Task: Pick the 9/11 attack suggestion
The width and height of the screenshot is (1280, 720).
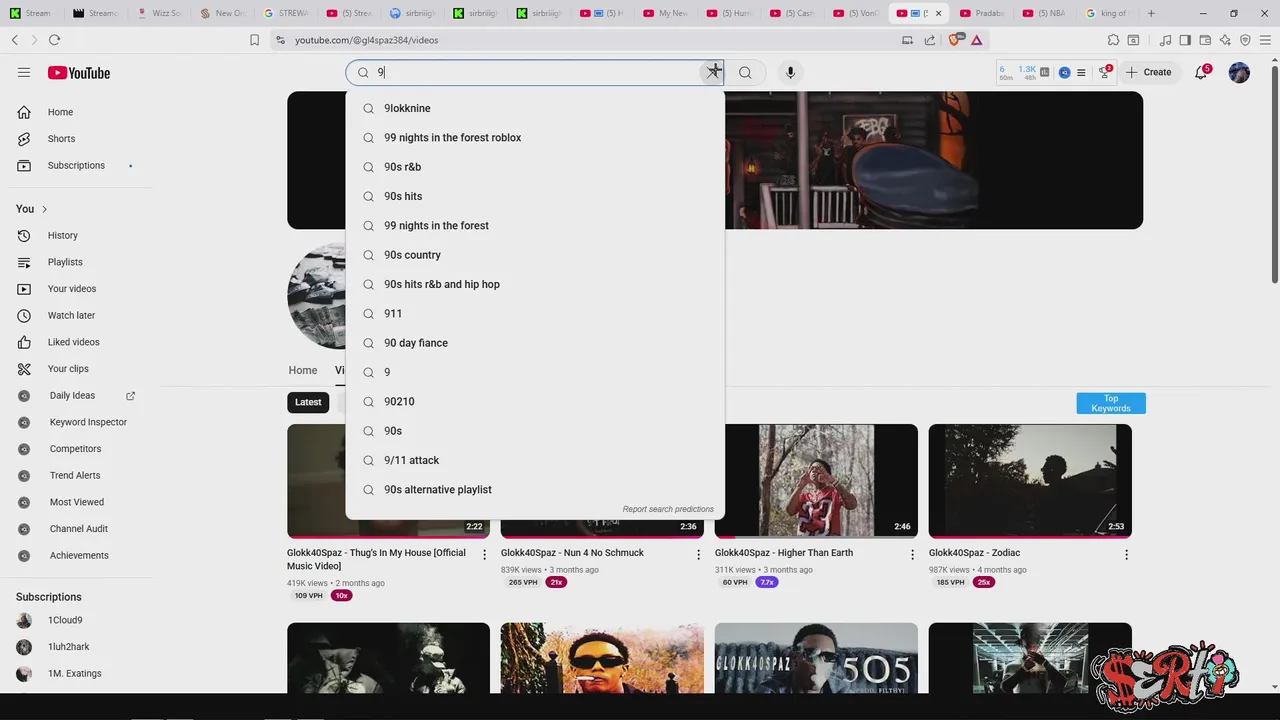Action: [535, 460]
